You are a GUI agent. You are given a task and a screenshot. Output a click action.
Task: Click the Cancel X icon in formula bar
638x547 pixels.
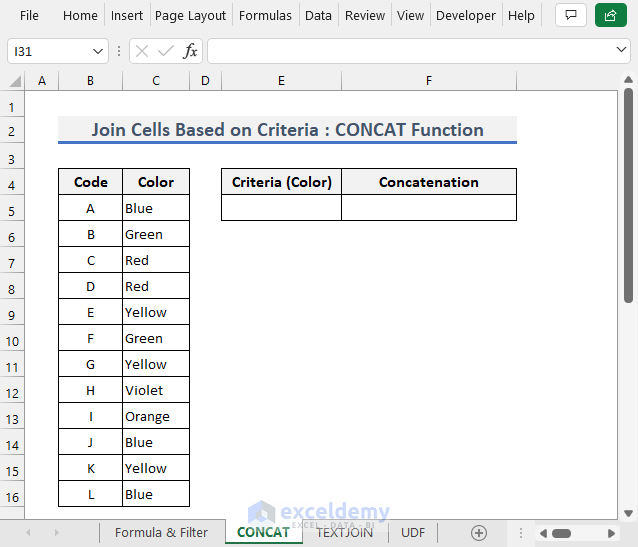click(142, 51)
